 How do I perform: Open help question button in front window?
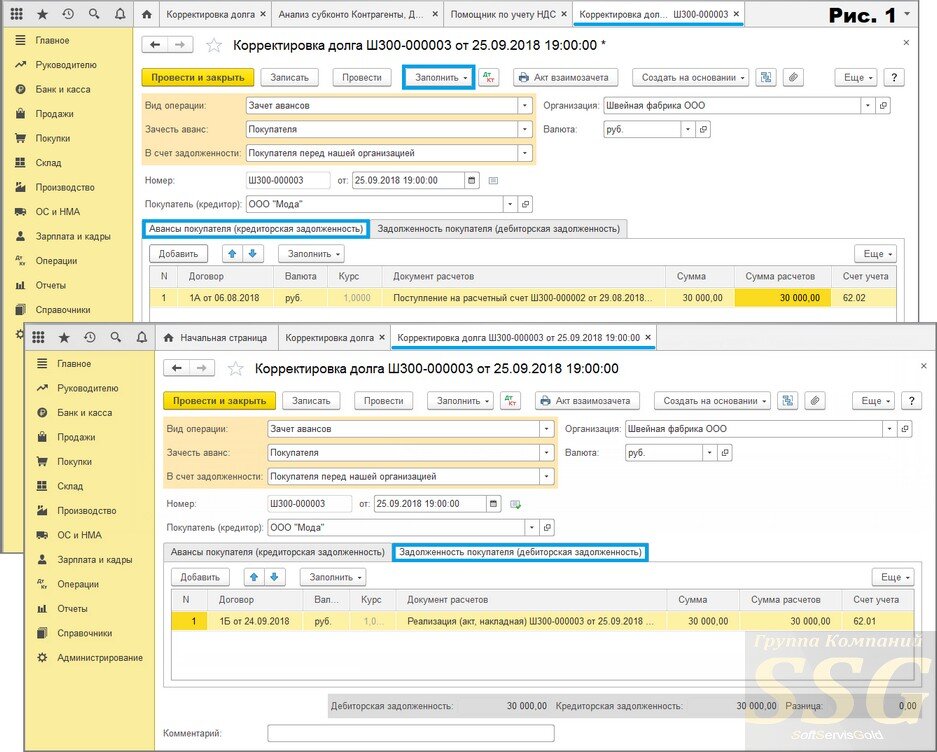pos(911,401)
